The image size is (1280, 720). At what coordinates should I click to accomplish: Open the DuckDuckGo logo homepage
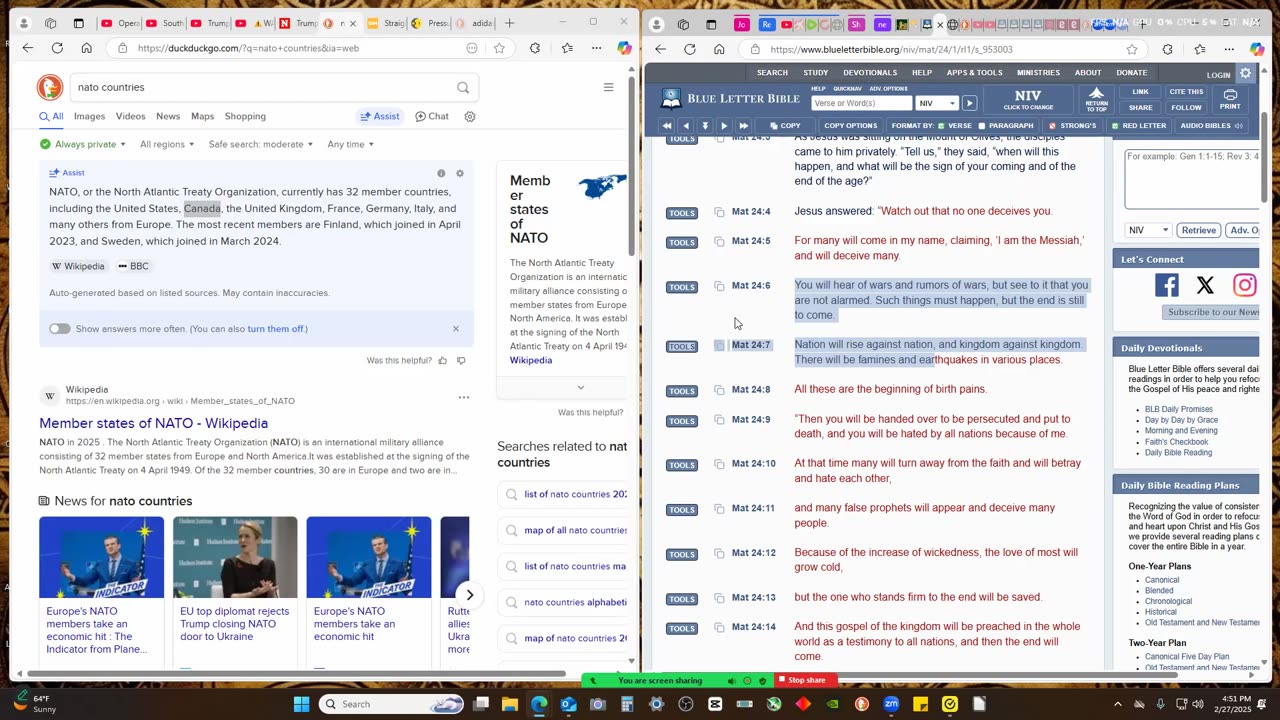49,87
